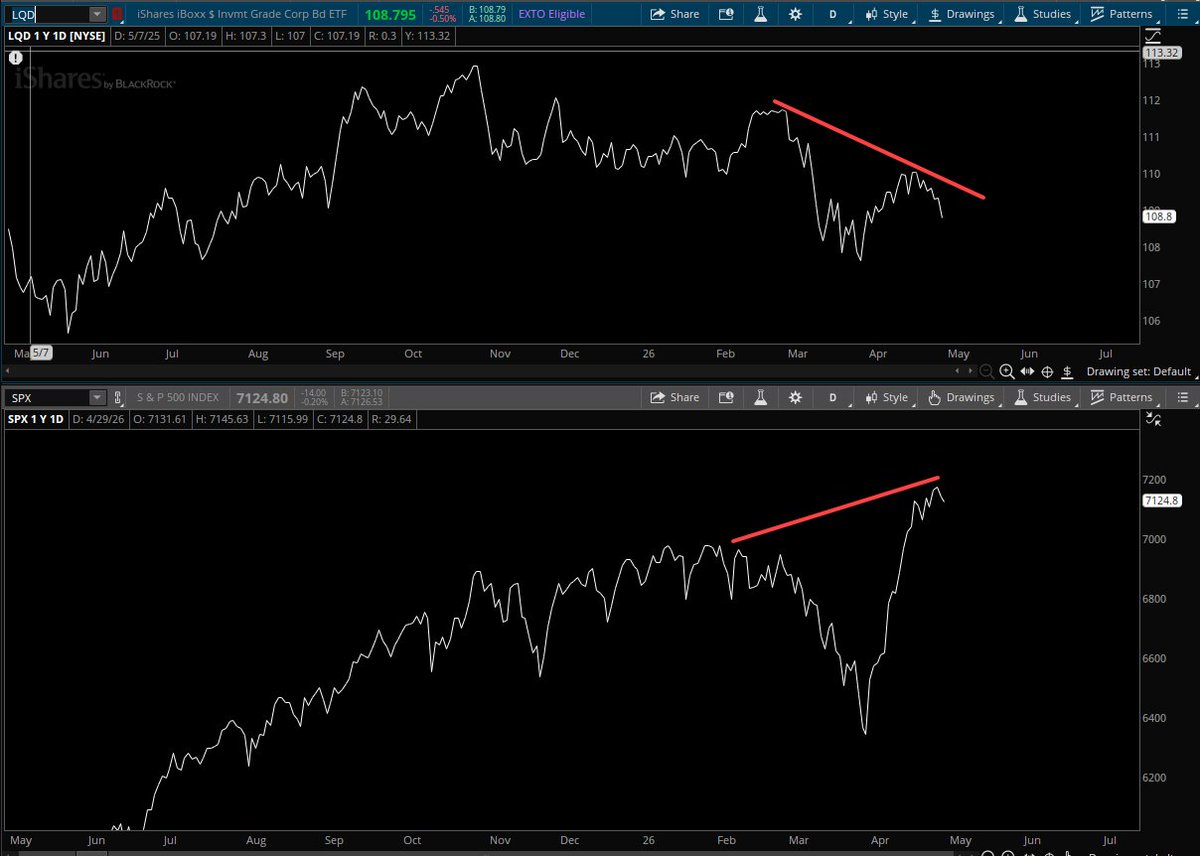This screenshot has height=856, width=1200.
Task: Open the alert bubble icon in the SPX toolbar
Action: pos(725,397)
